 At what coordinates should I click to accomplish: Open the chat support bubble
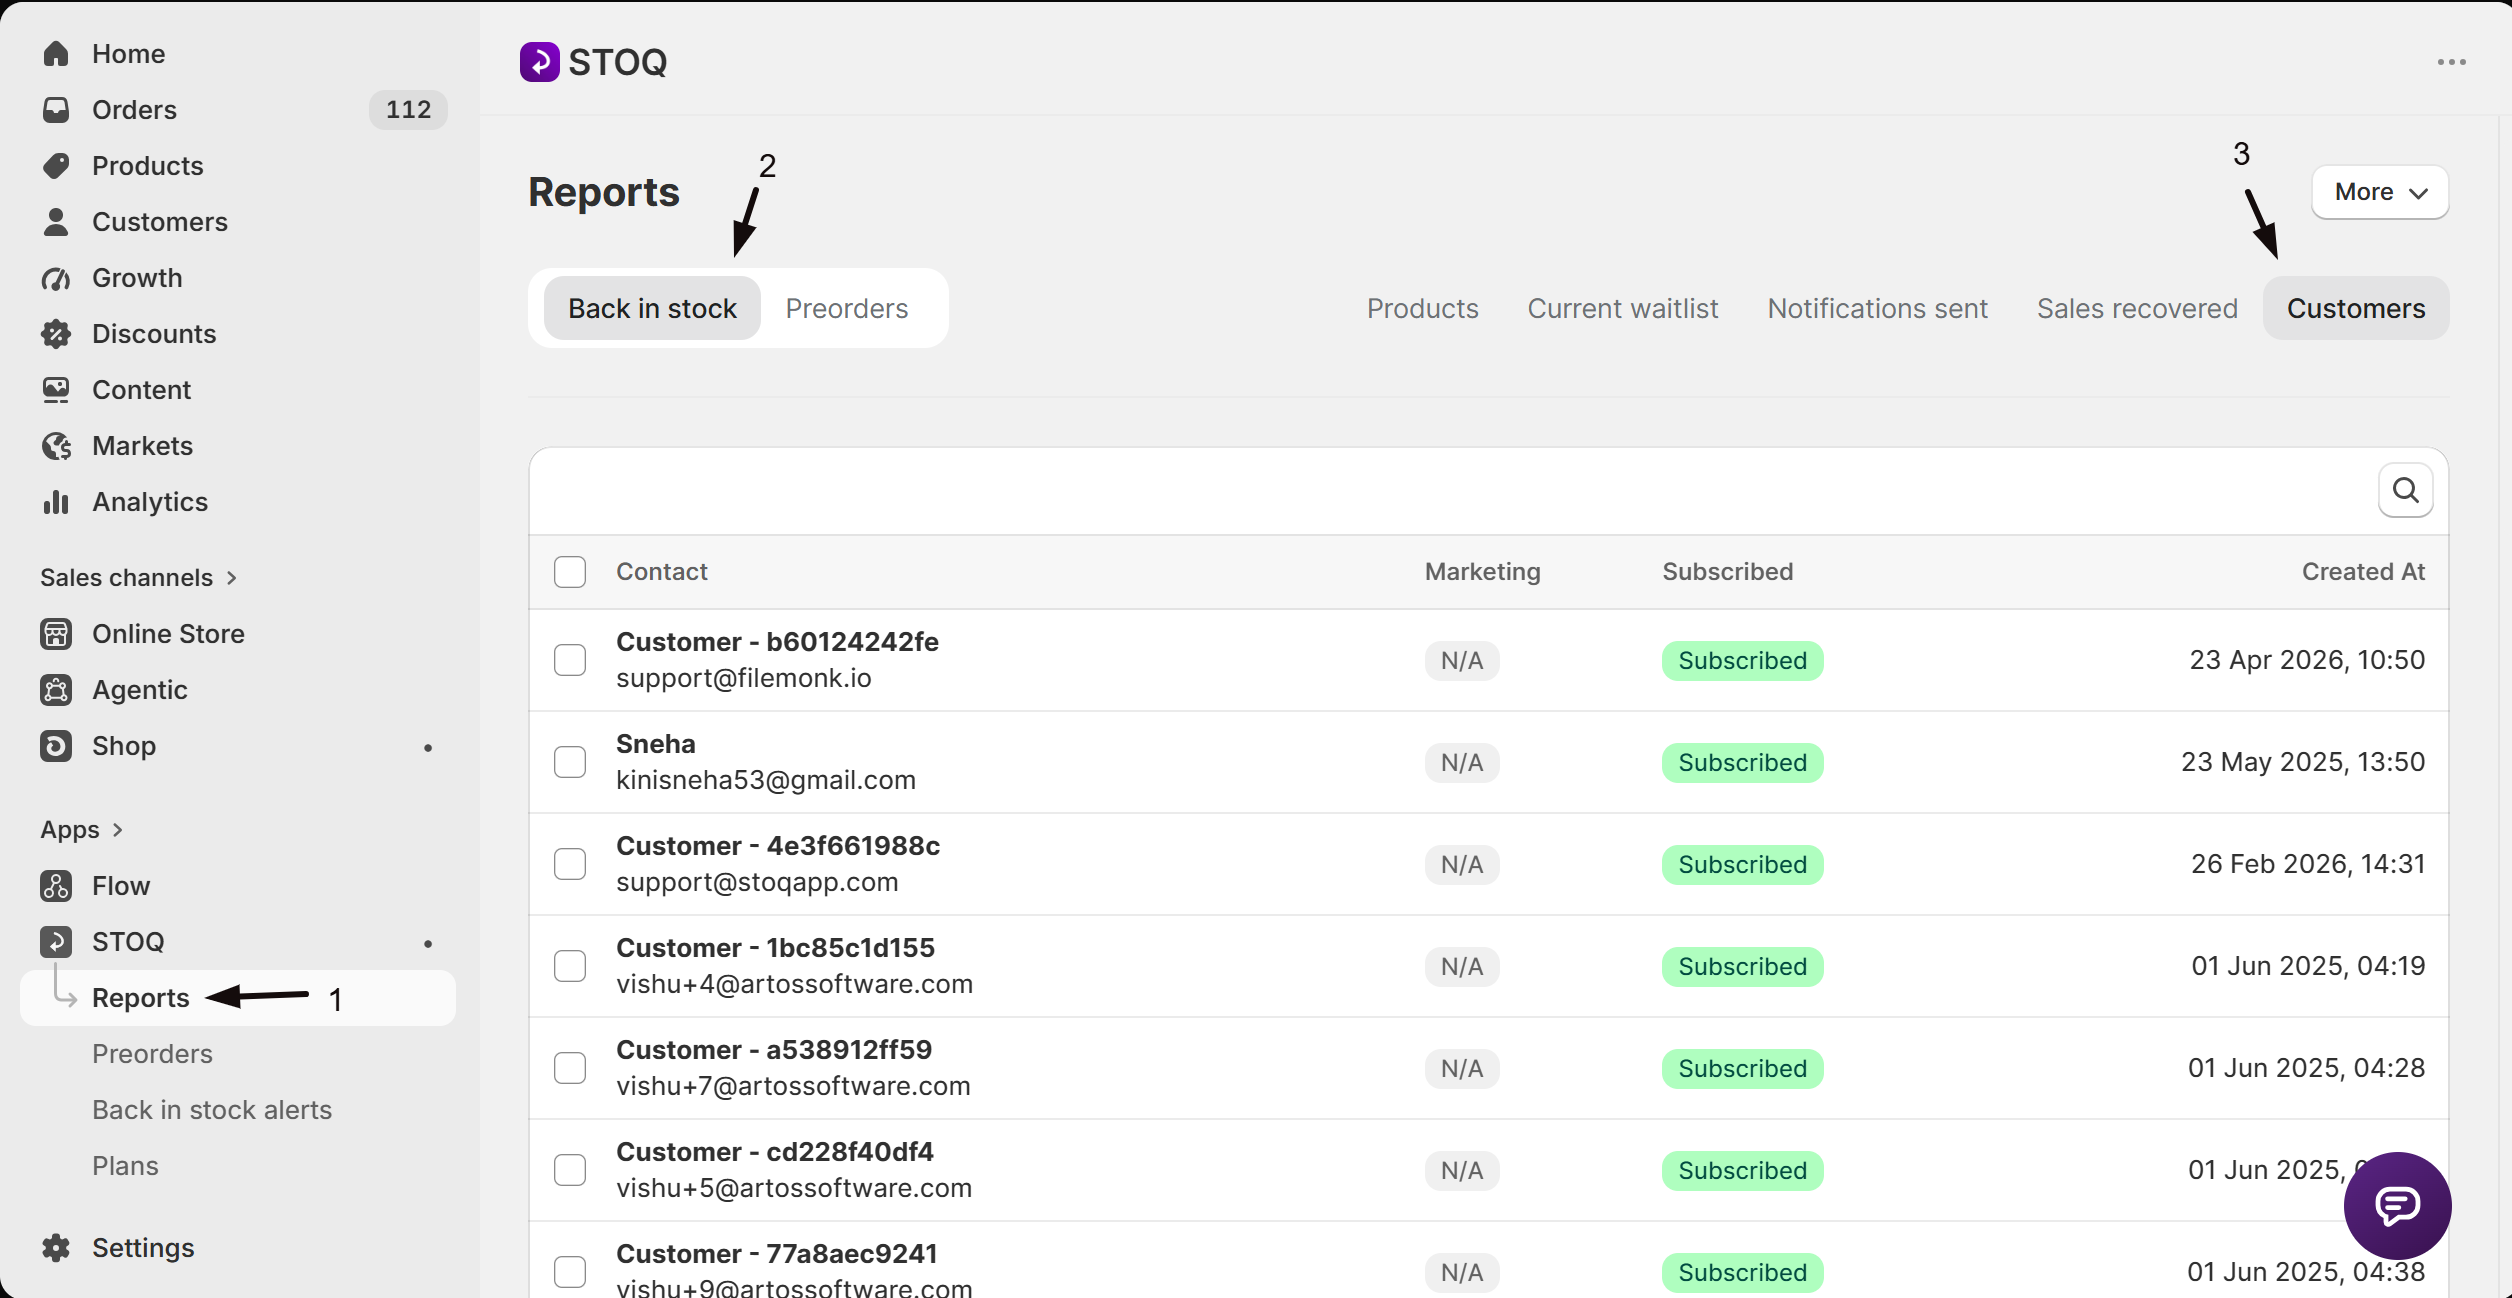pyautogui.click(x=2397, y=1205)
